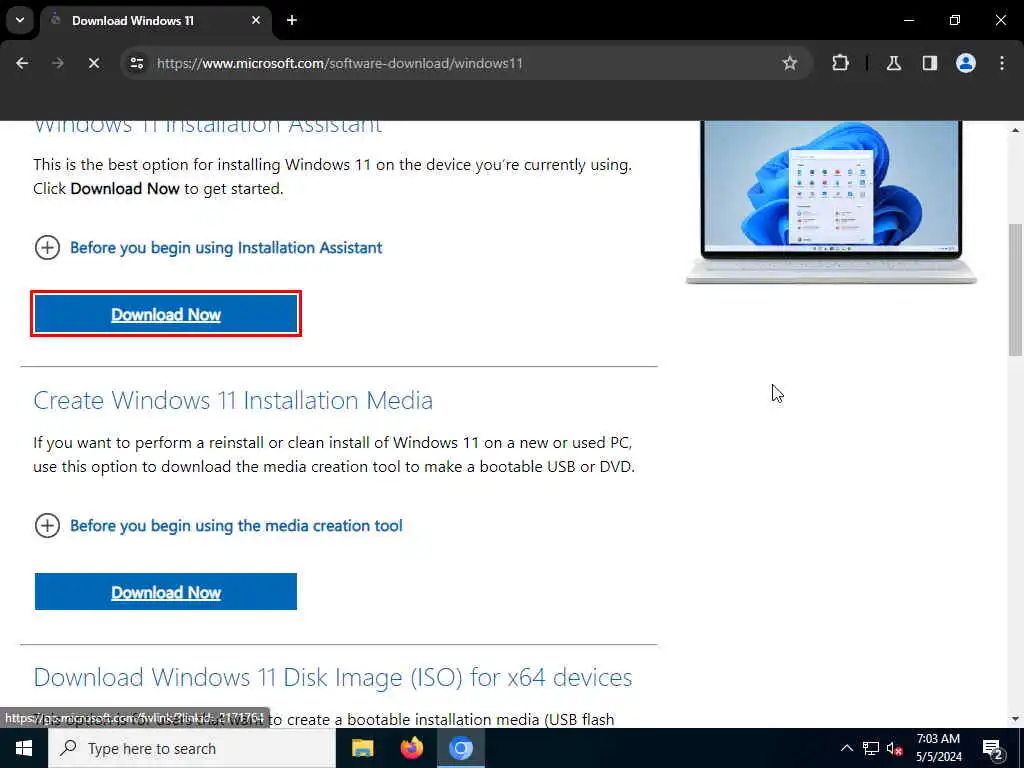Open the site information icon in the address bar

click(136, 63)
